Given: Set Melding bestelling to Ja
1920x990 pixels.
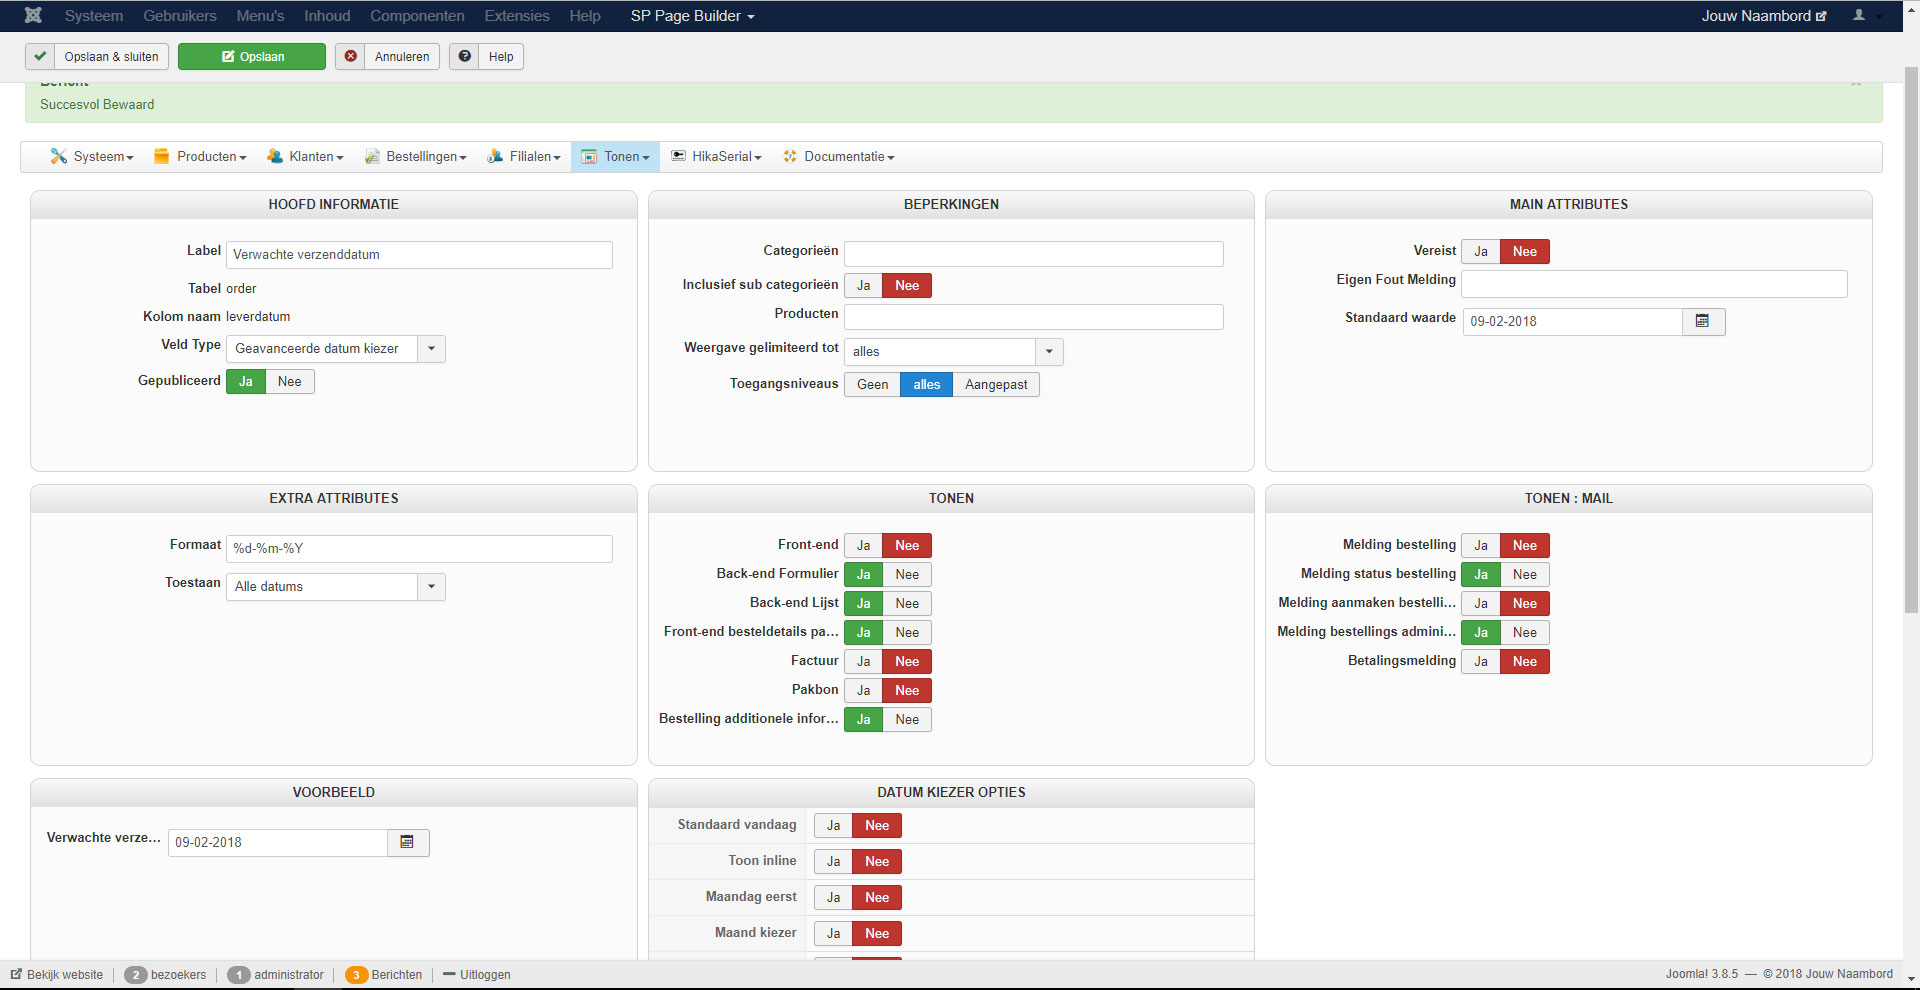Looking at the screenshot, I should pos(1481,545).
